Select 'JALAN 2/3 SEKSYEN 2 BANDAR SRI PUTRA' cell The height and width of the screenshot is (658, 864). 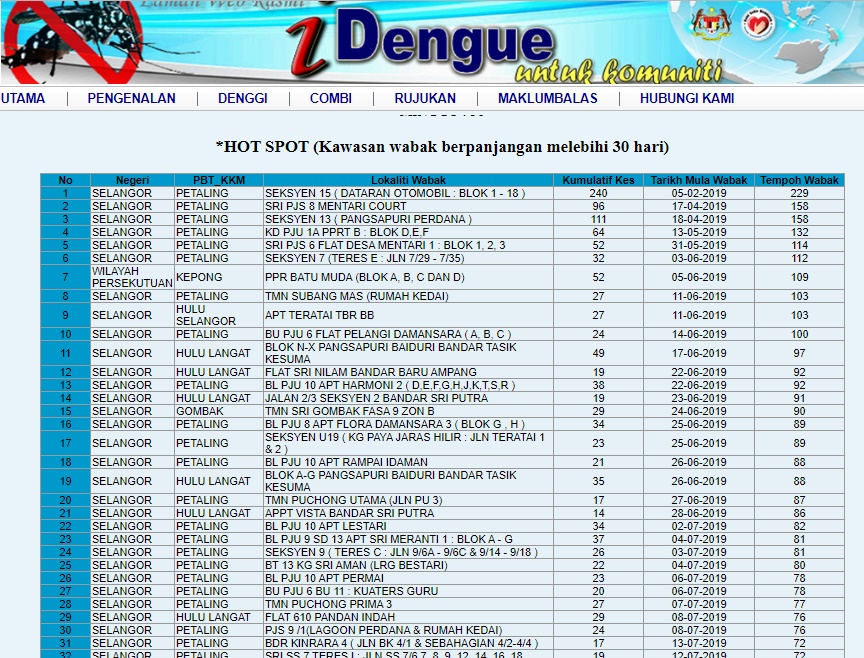pyautogui.click(x=408, y=398)
